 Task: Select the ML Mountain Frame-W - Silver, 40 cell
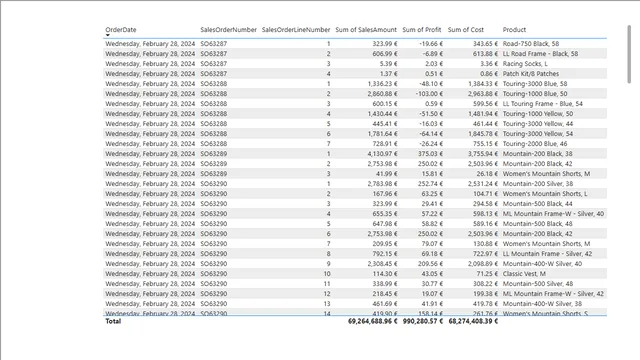553,214
